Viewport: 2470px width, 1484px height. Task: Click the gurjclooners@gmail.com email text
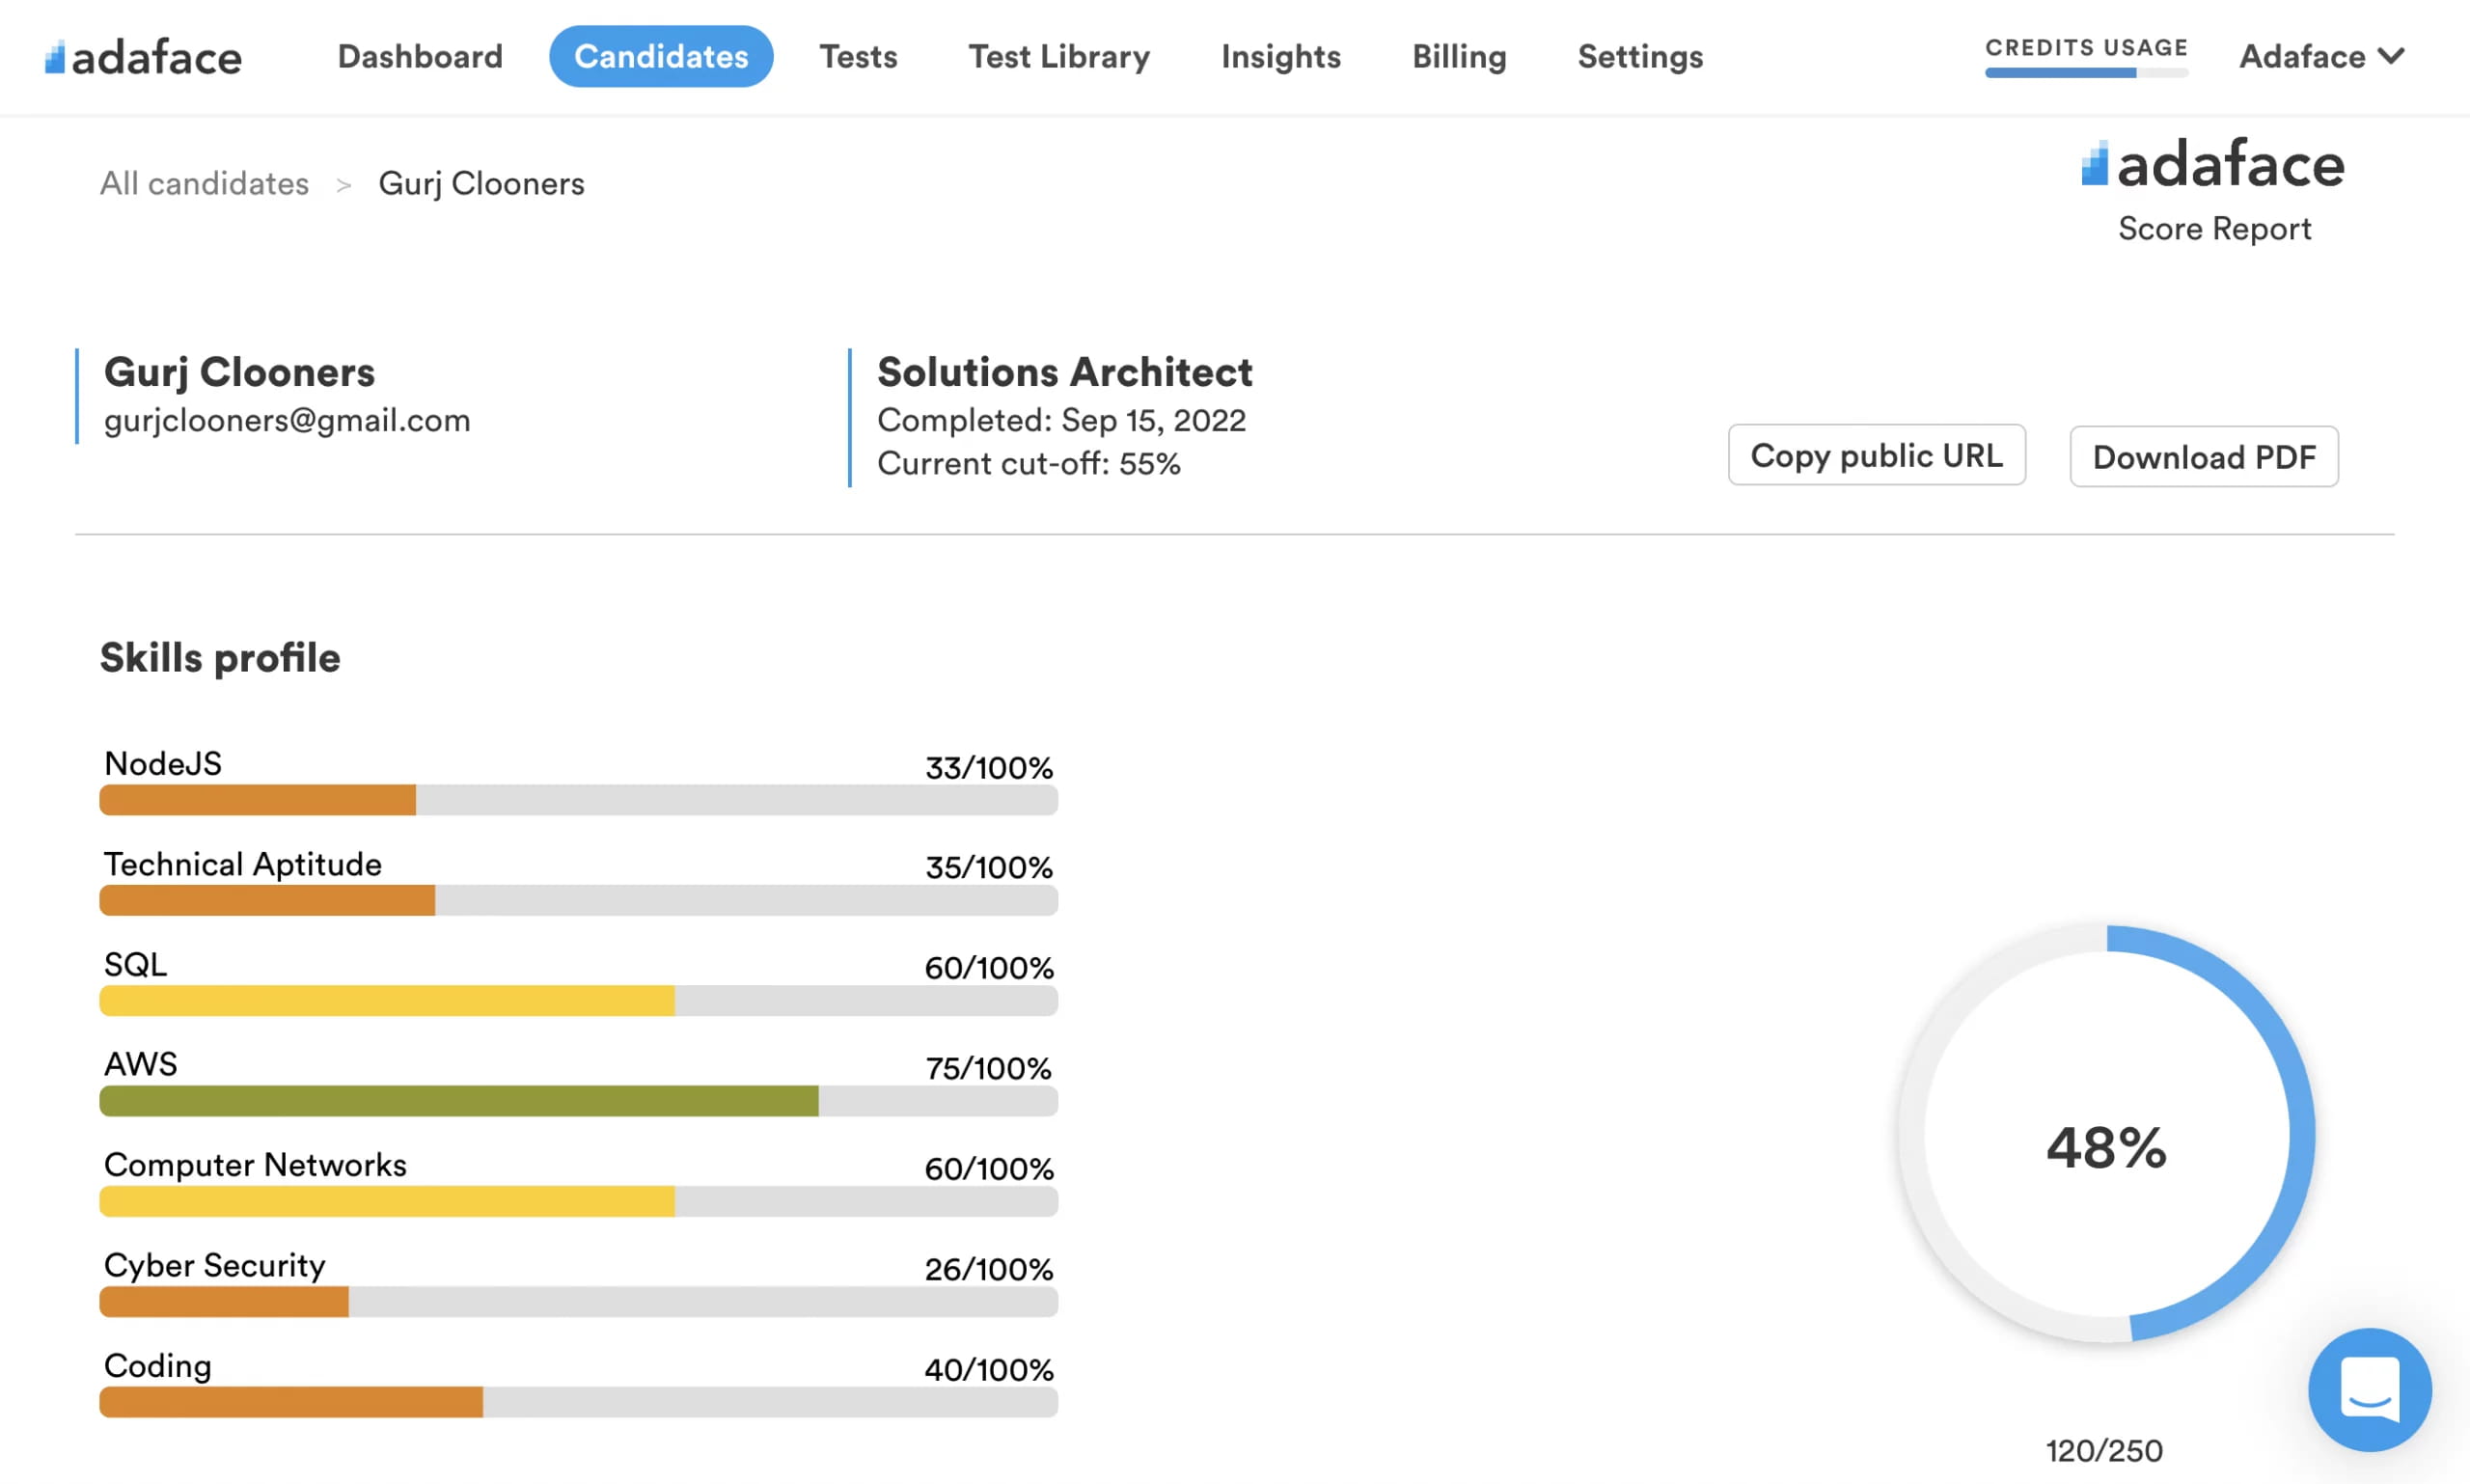click(x=287, y=420)
